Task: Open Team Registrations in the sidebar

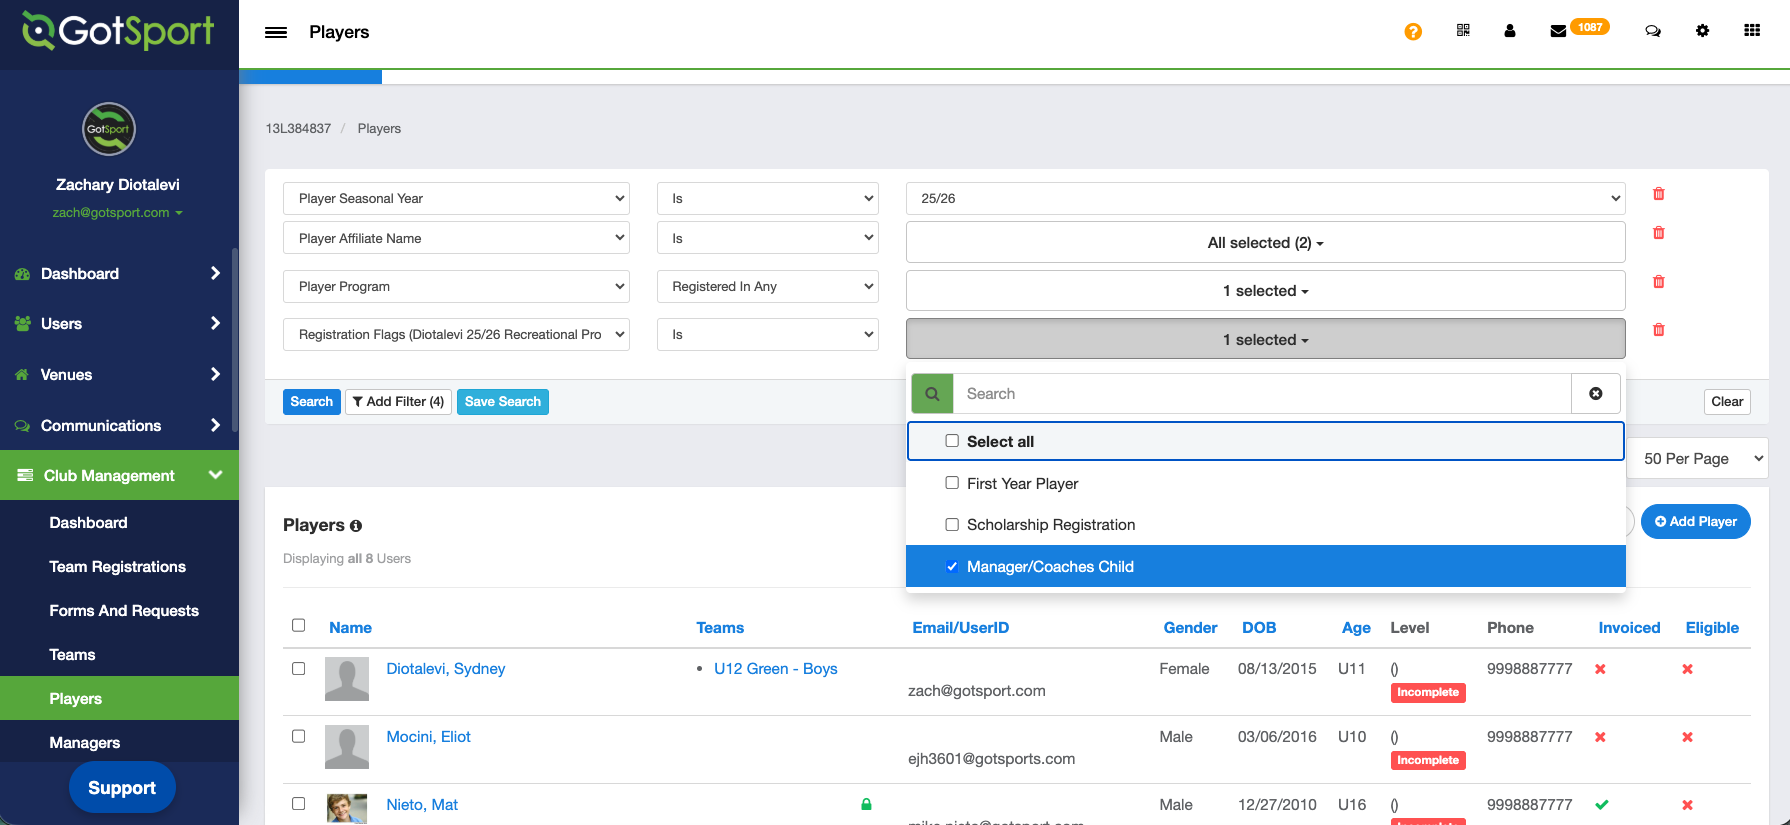Action: (118, 567)
